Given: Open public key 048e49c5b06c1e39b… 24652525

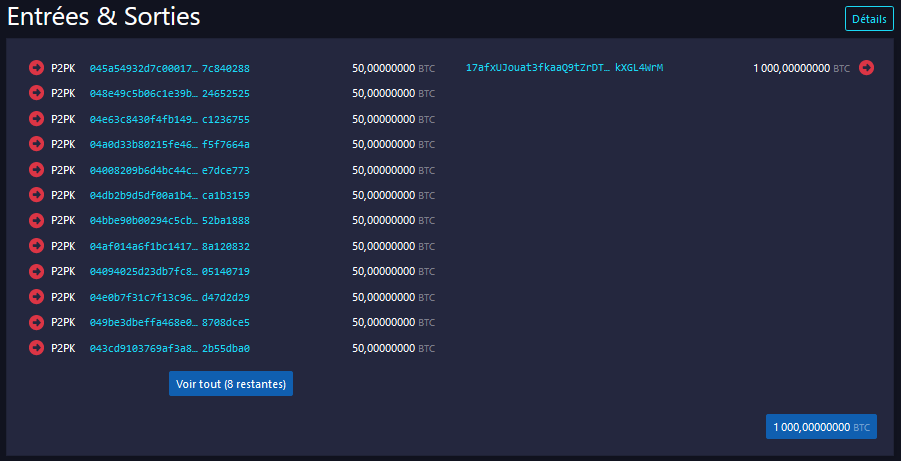Looking at the screenshot, I should [170, 93].
